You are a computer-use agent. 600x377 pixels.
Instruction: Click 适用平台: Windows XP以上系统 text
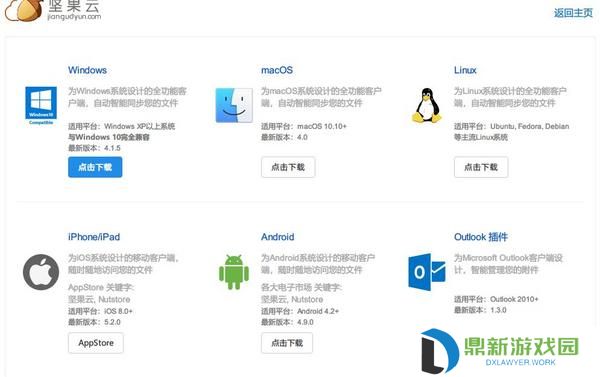[121, 126]
